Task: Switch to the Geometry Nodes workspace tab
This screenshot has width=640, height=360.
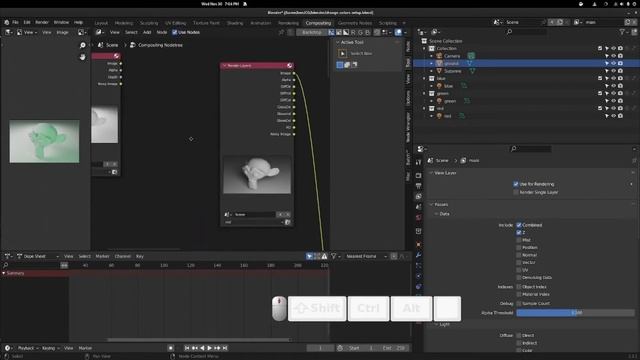Action: (355, 23)
